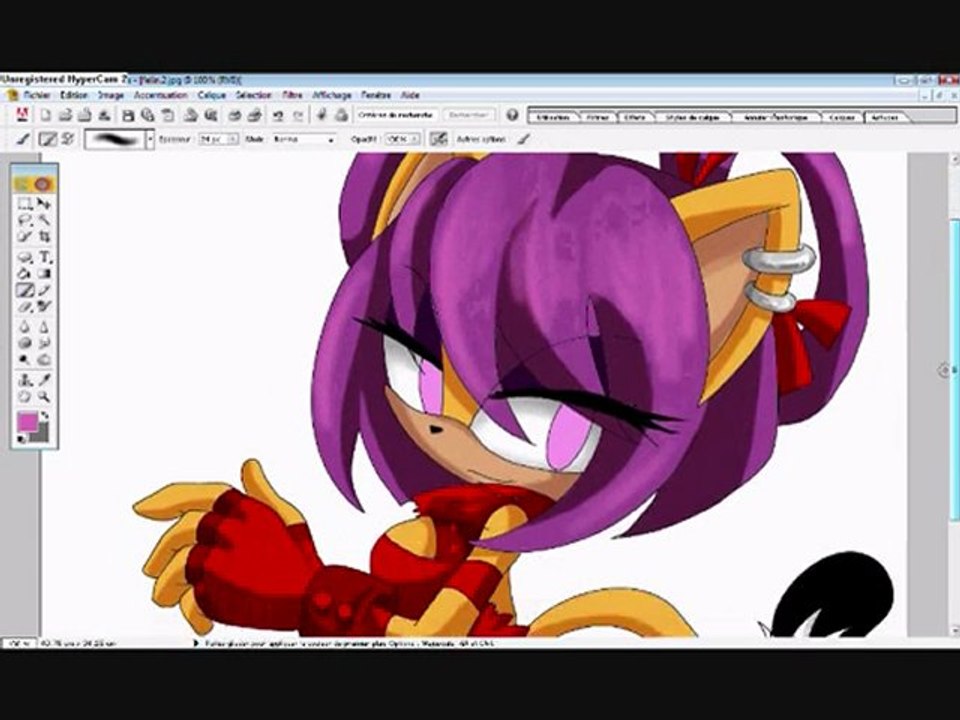Choose Brush mode in options bar
Screen dimensions: 960x720
pyautogui.click(x=48, y=139)
